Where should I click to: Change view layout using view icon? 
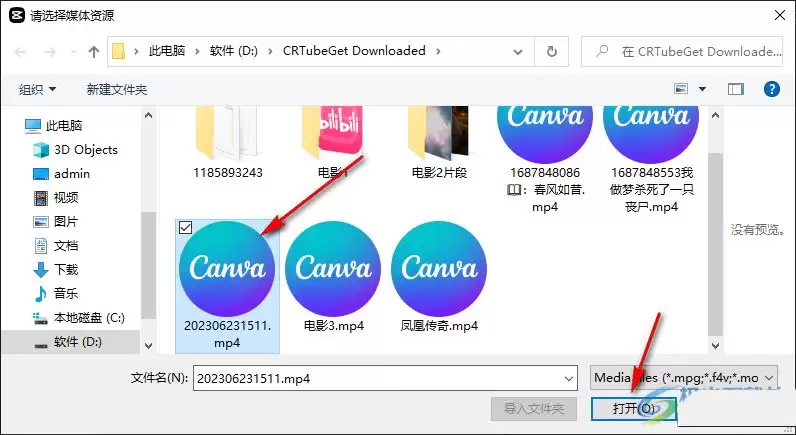coord(682,89)
